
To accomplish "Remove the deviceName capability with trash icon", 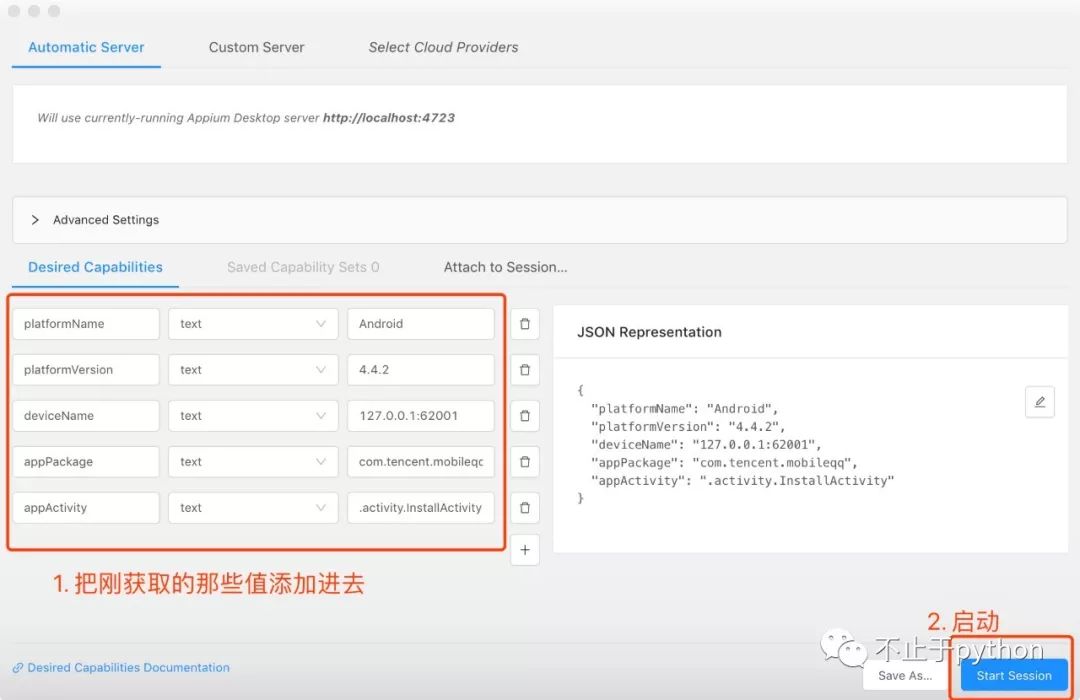I will tap(525, 416).
